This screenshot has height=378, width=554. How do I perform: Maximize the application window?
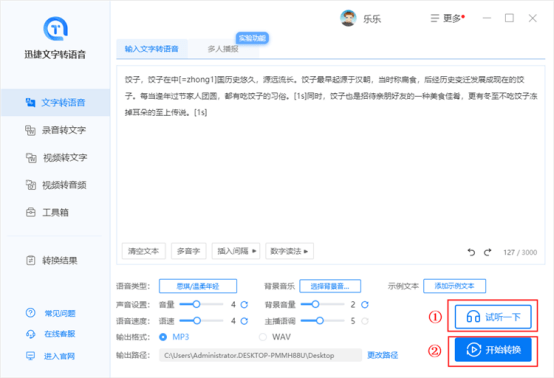click(509, 18)
